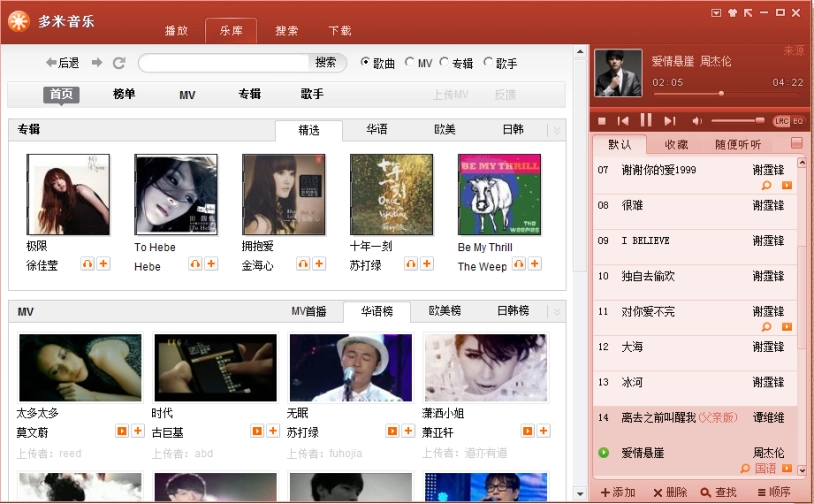Select the 华语 album category tab
Image resolution: width=814 pixels, height=504 pixels.
(376, 130)
